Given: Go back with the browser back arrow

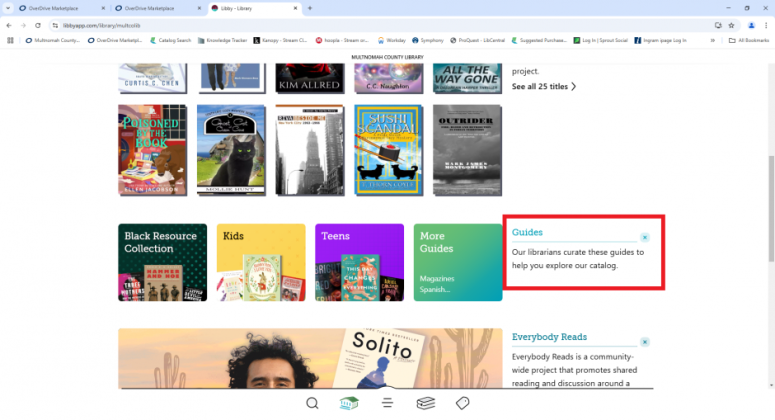Looking at the screenshot, I should 9,25.
